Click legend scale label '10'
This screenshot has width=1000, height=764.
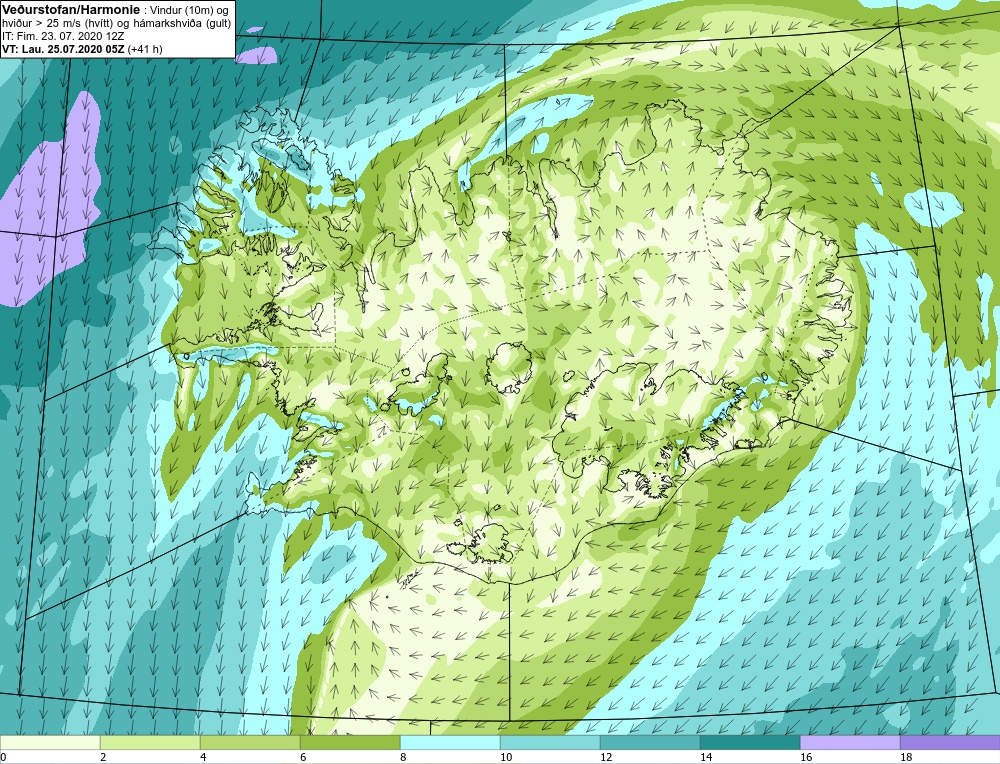click(x=506, y=757)
